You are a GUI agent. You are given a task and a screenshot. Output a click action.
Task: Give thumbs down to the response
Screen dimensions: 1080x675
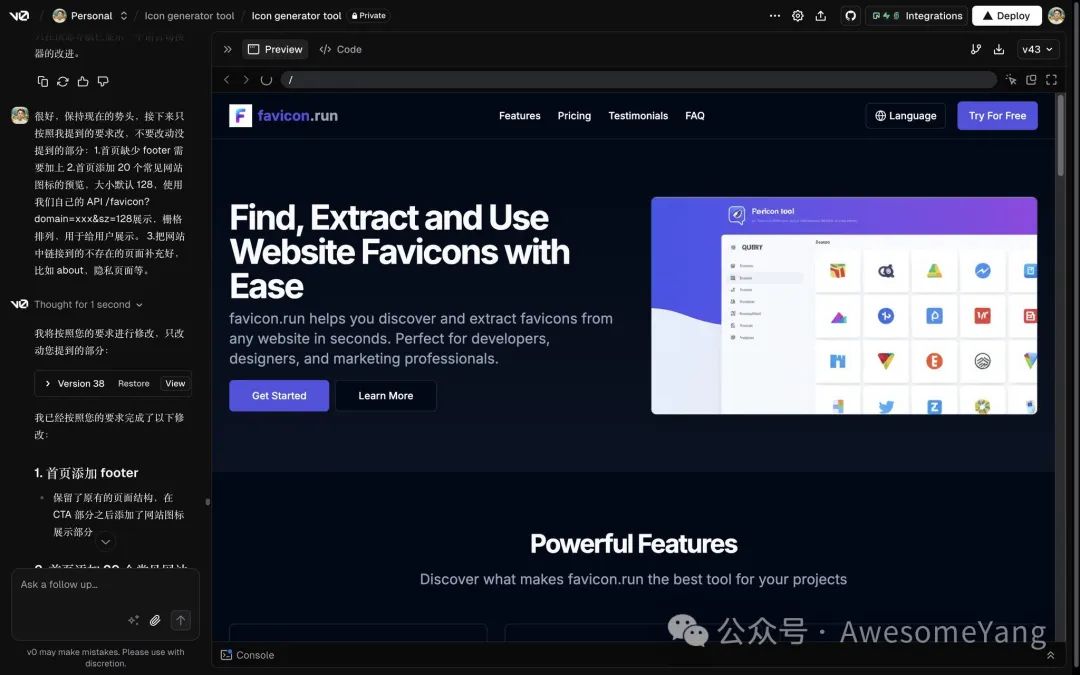pos(103,81)
